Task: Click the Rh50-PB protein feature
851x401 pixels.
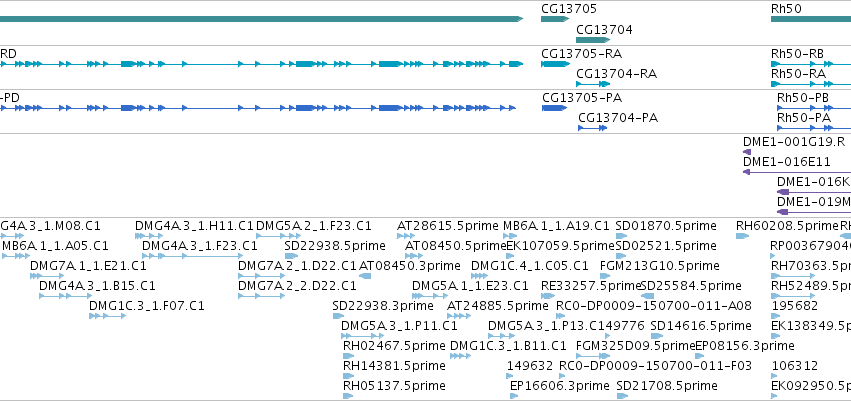Action: (814, 108)
